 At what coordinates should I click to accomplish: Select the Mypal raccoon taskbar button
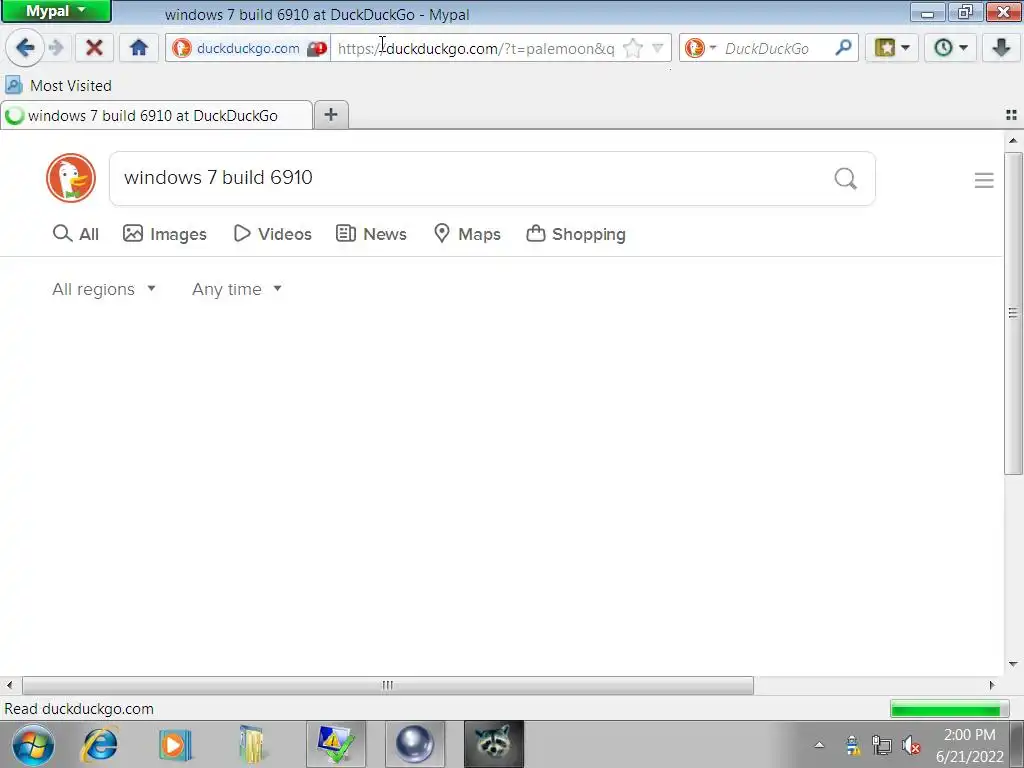(494, 744)
